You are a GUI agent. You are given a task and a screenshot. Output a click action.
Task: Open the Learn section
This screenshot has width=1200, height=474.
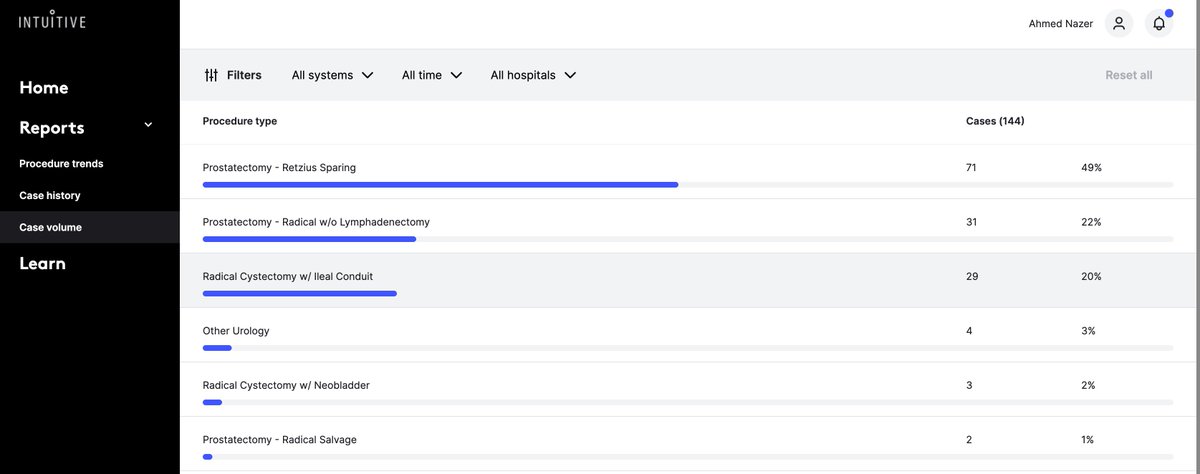click(43, 264)
